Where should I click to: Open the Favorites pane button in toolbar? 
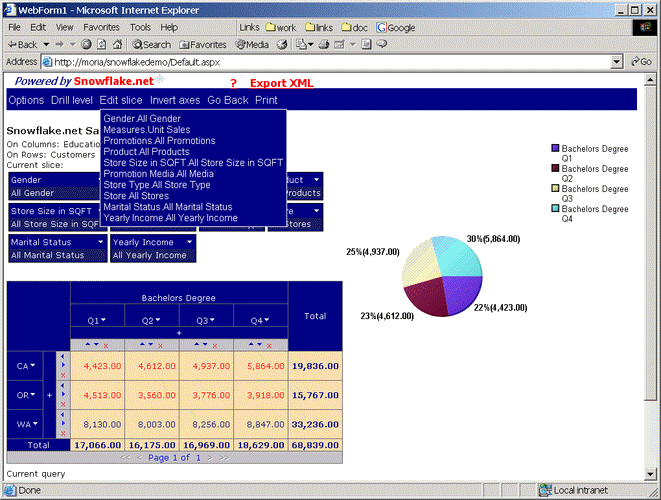tap(203, 44)
